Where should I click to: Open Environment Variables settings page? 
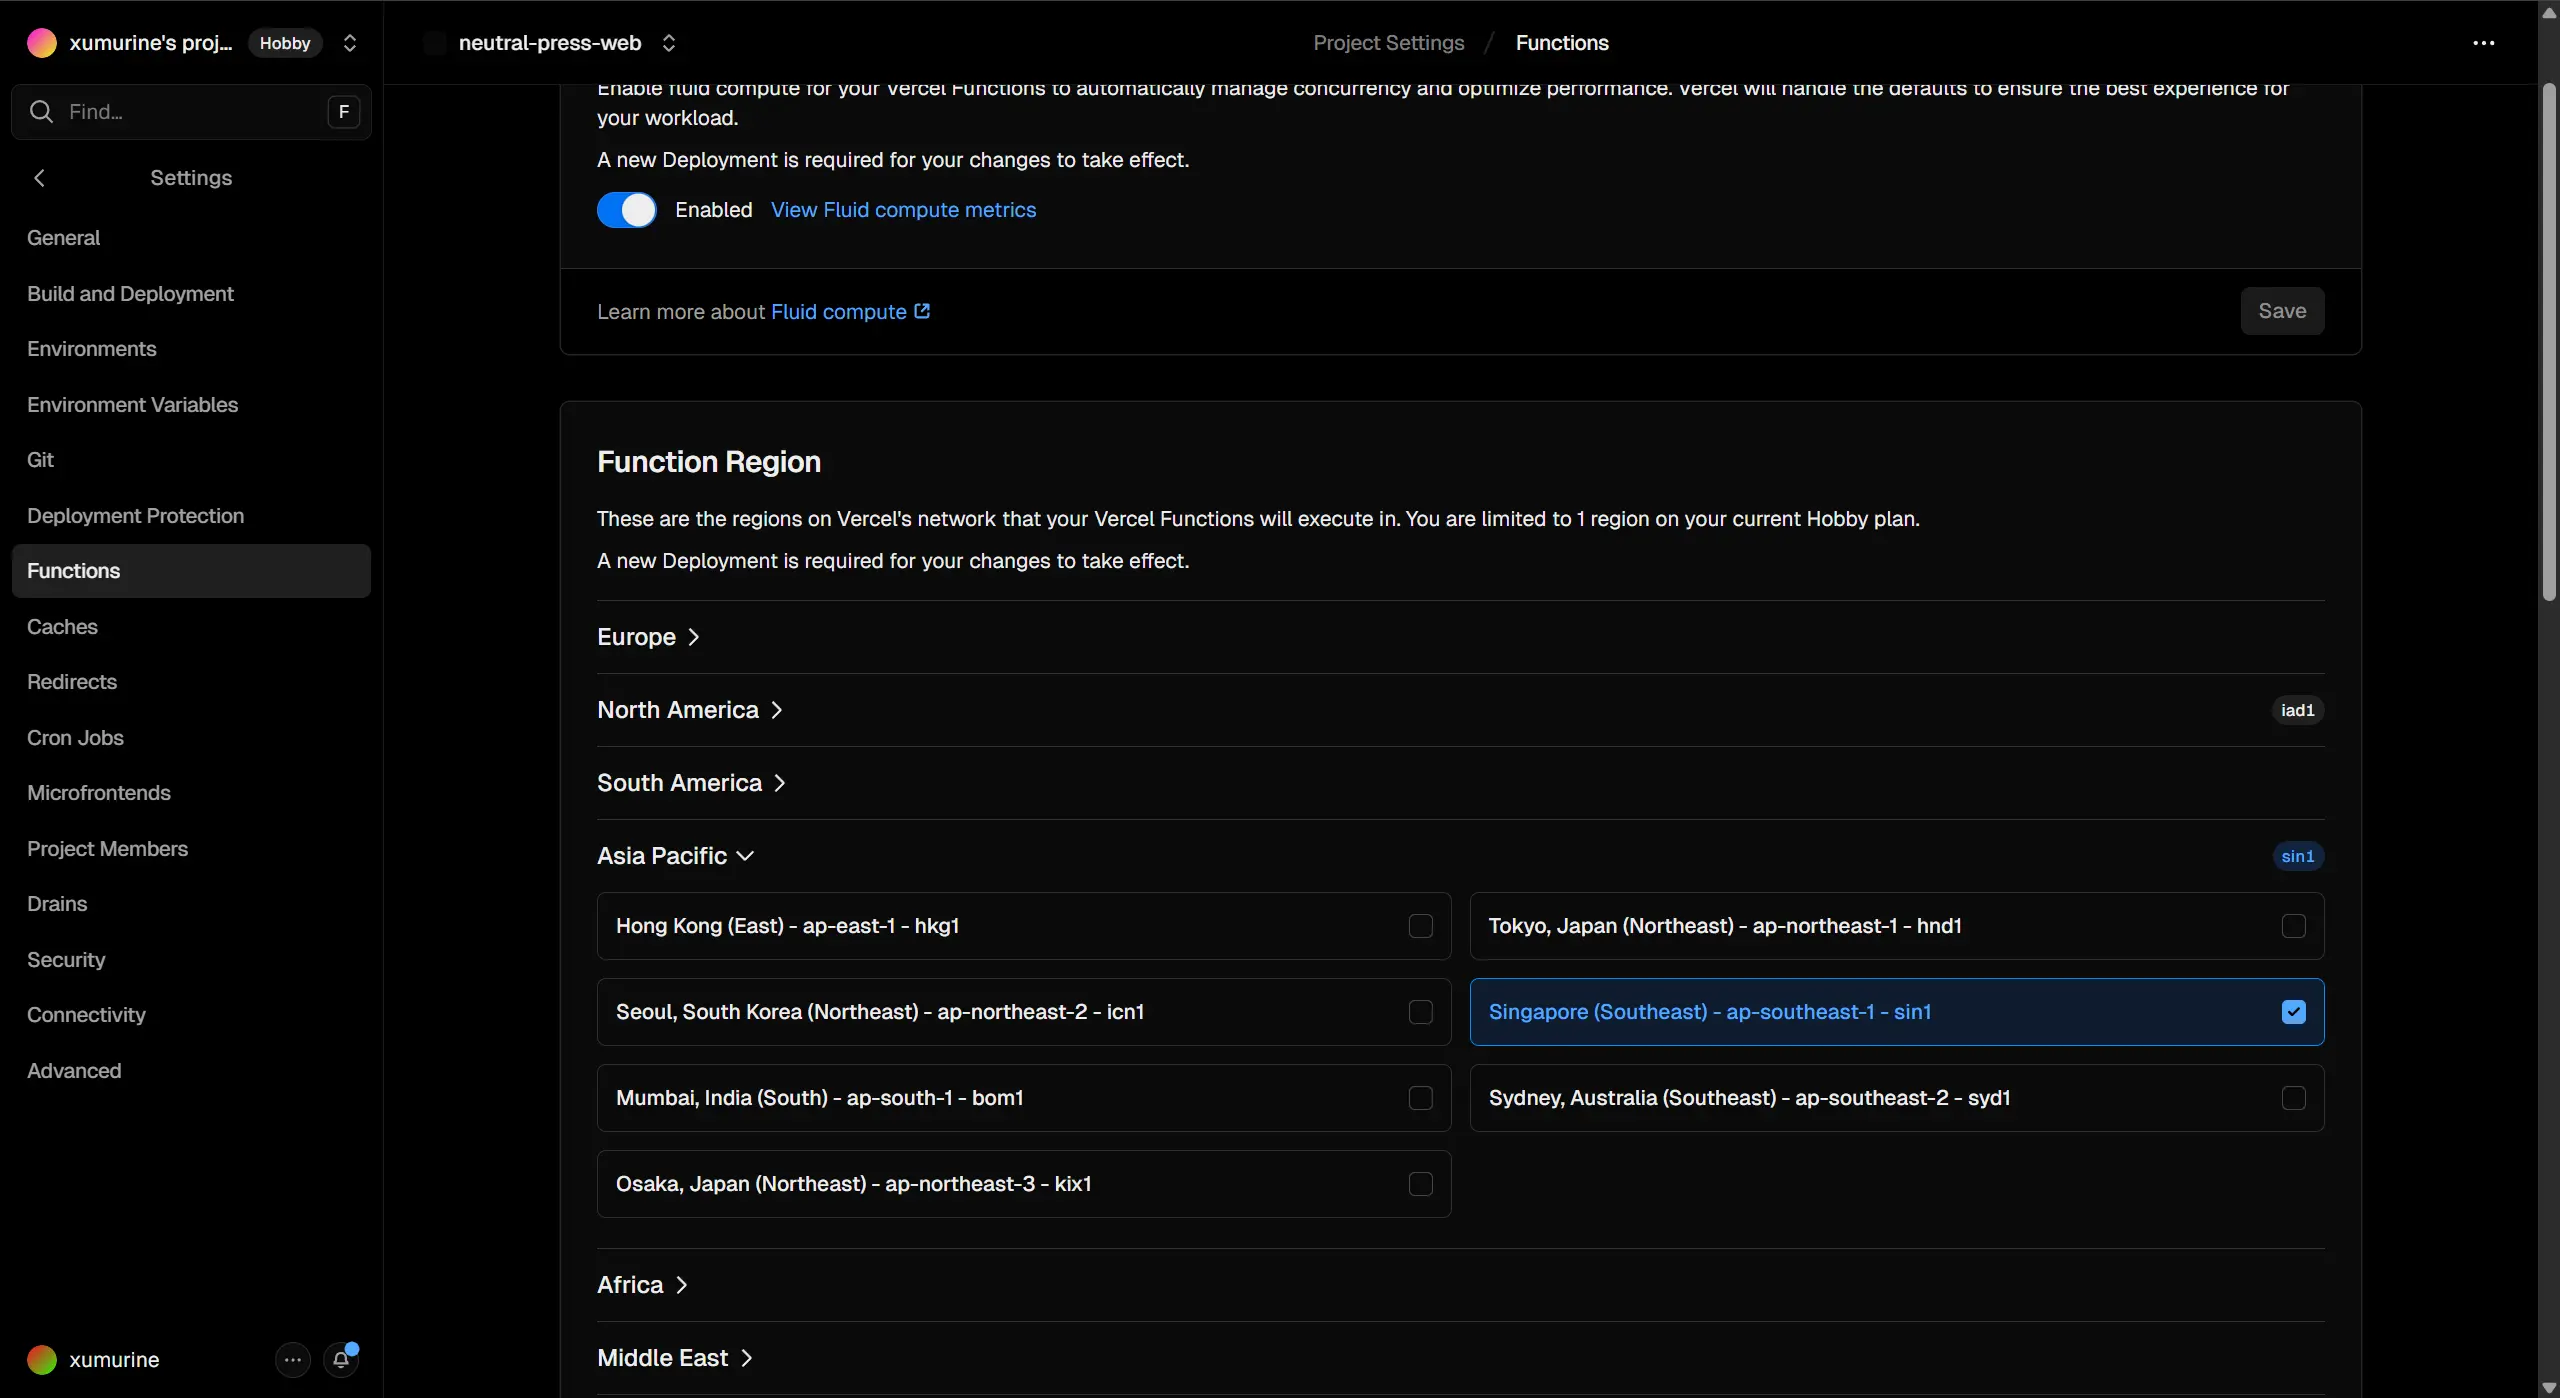pos(132,405)
